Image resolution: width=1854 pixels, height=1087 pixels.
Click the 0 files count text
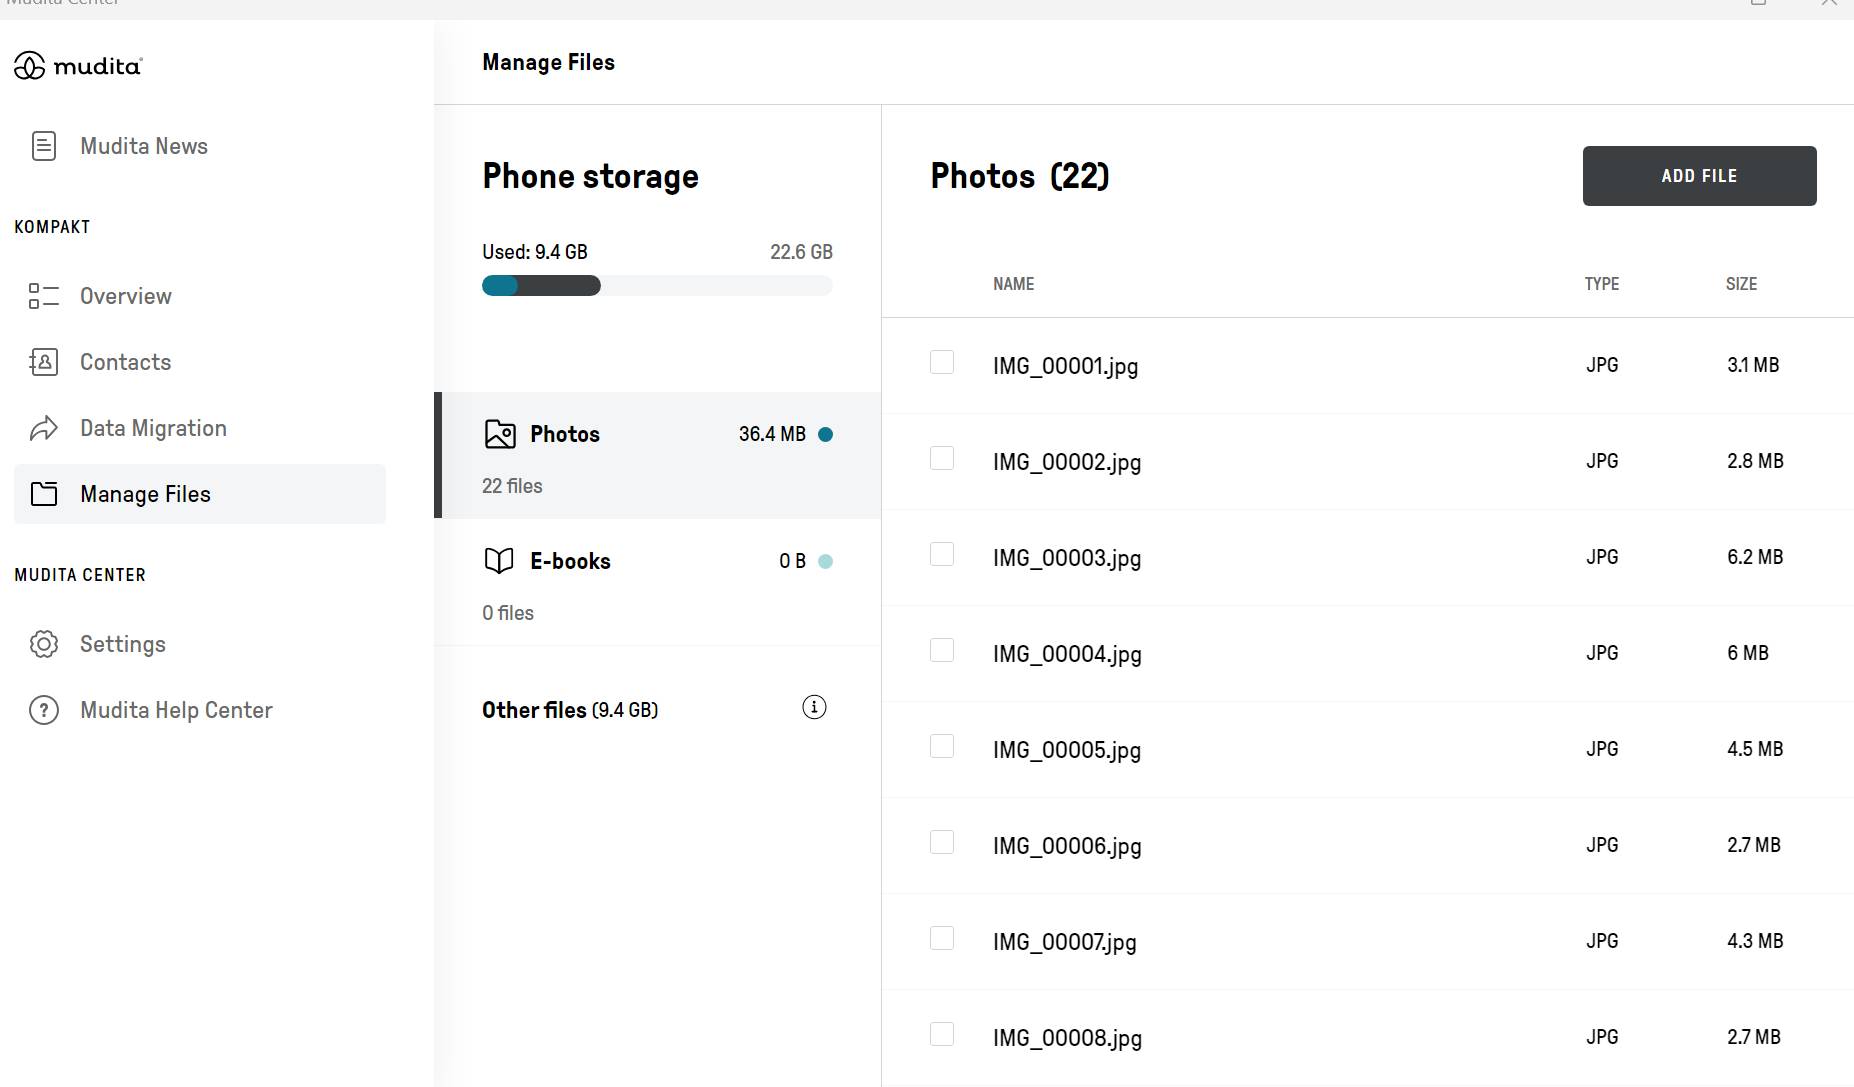point(508,613)
